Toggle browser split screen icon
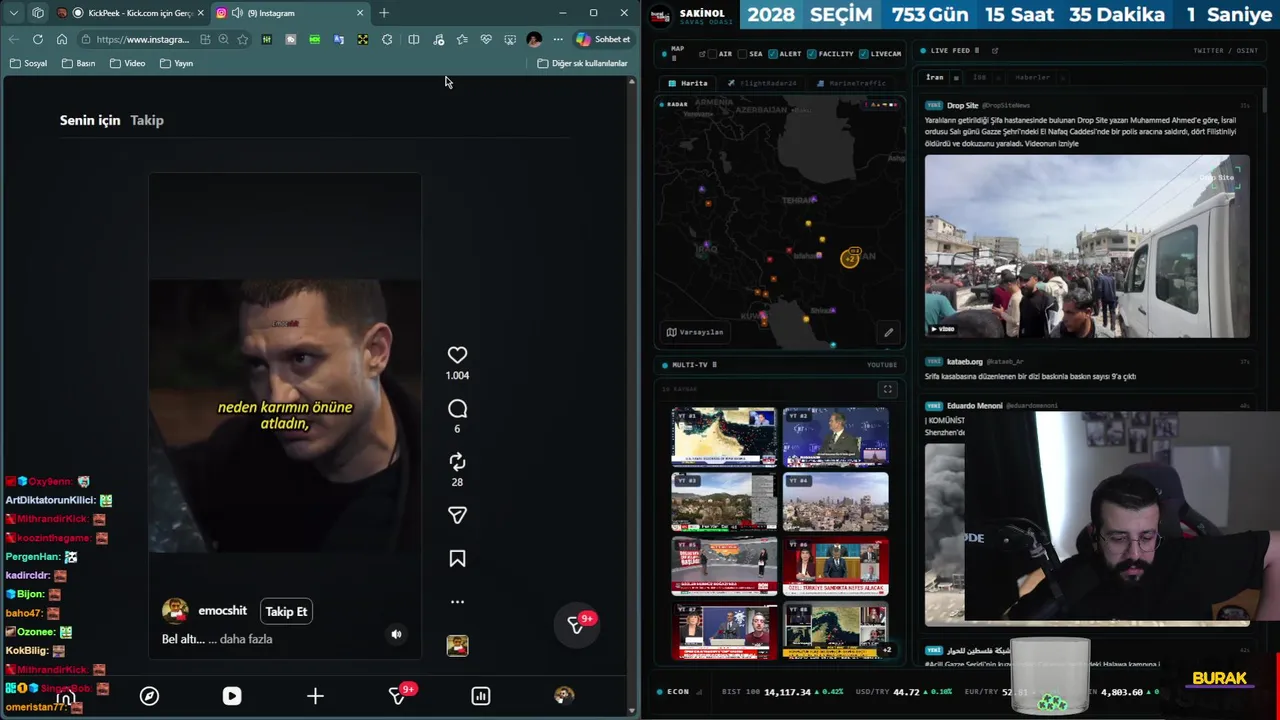The width and height of the screenshot is (1280, 720). pyautogui.click(x=414, y=39)
